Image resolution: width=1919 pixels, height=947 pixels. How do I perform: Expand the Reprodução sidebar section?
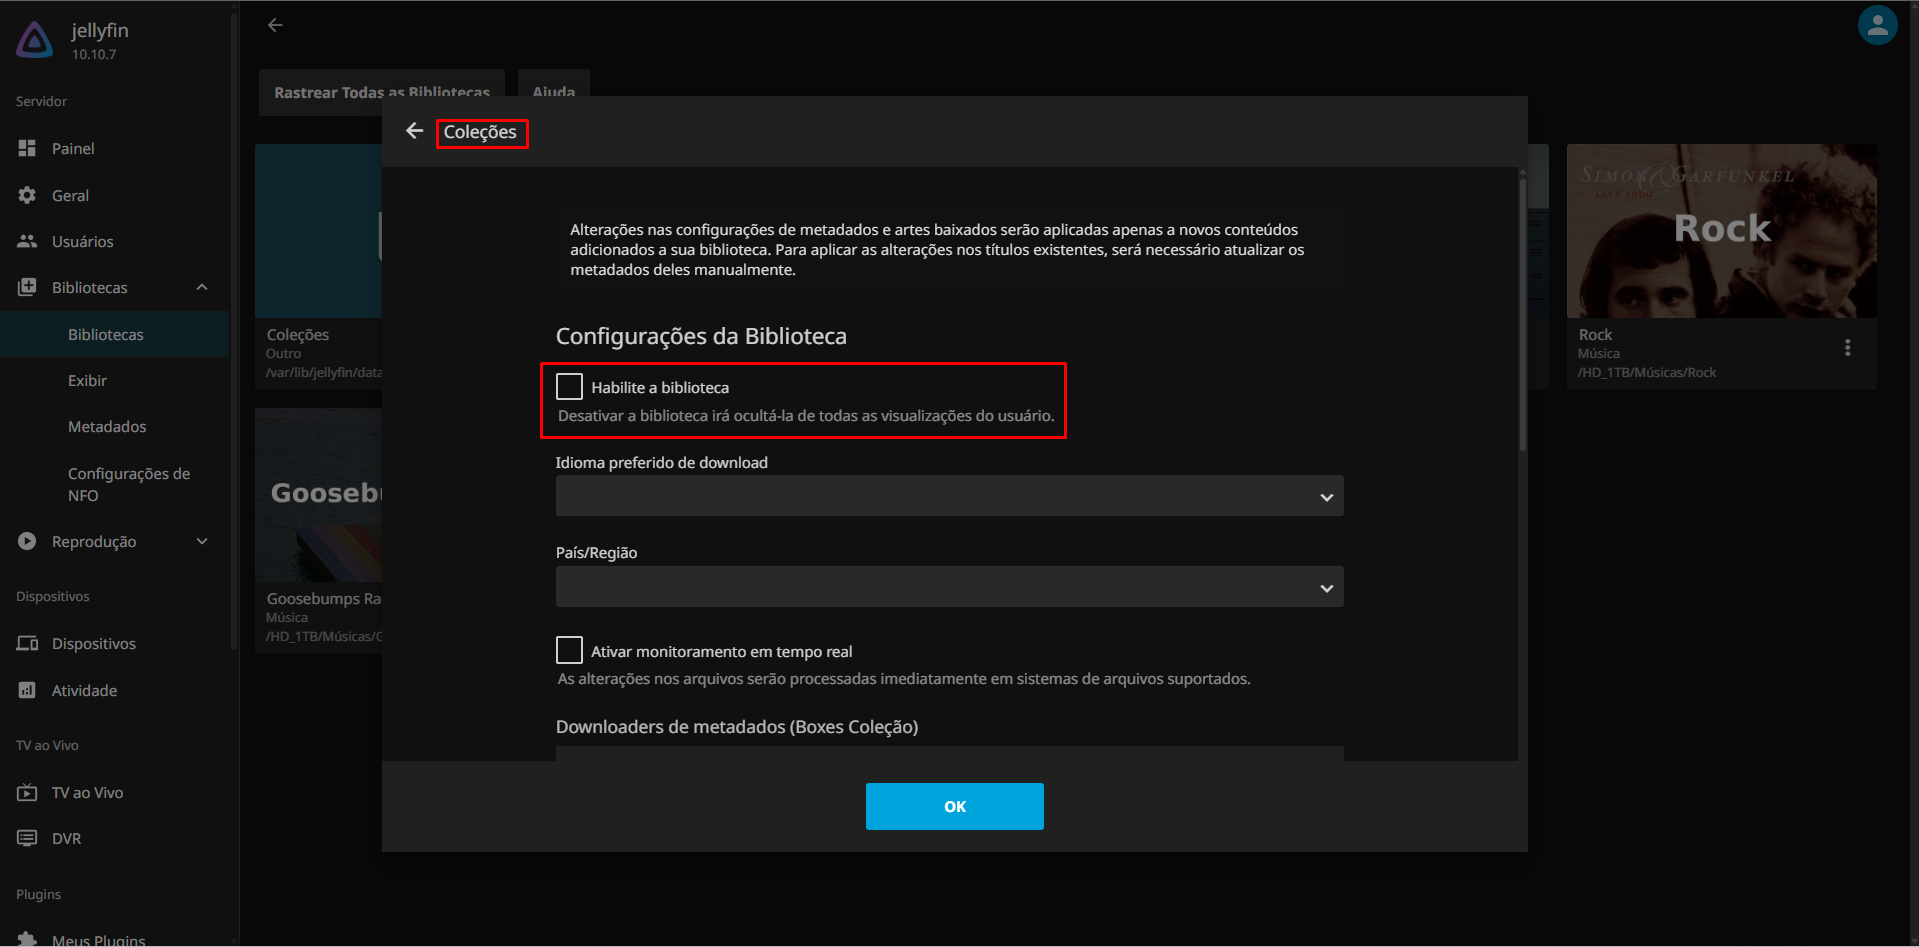click(x=202, y=541)
